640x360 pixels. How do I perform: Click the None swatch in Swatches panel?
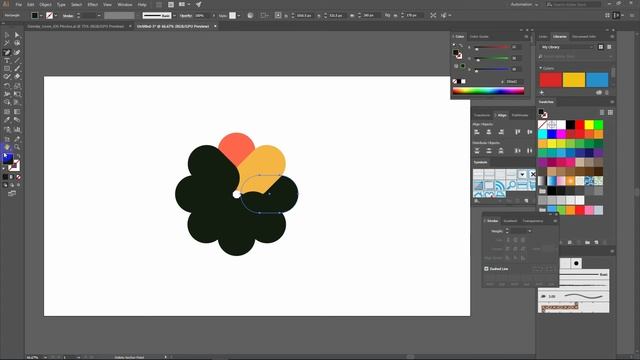542,124
